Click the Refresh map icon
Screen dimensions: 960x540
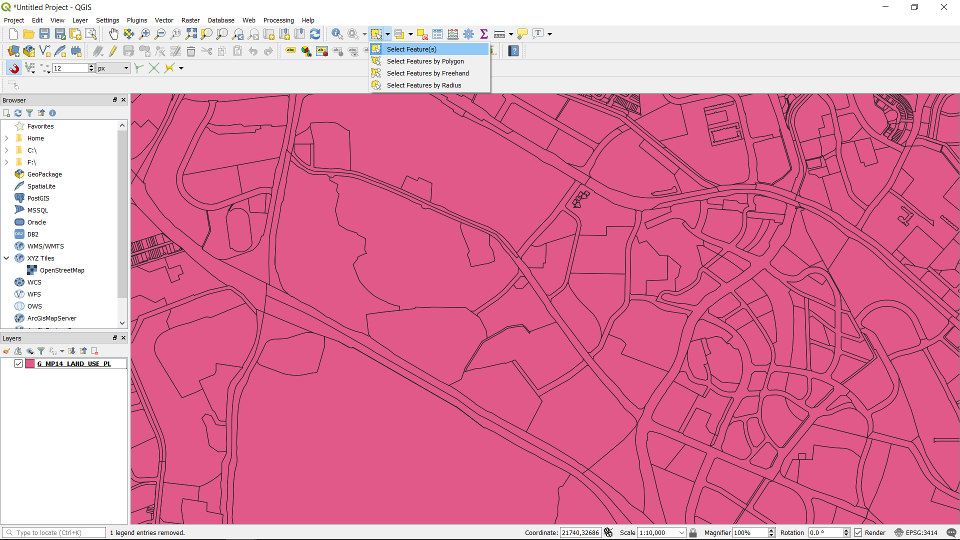coord(315,34)
